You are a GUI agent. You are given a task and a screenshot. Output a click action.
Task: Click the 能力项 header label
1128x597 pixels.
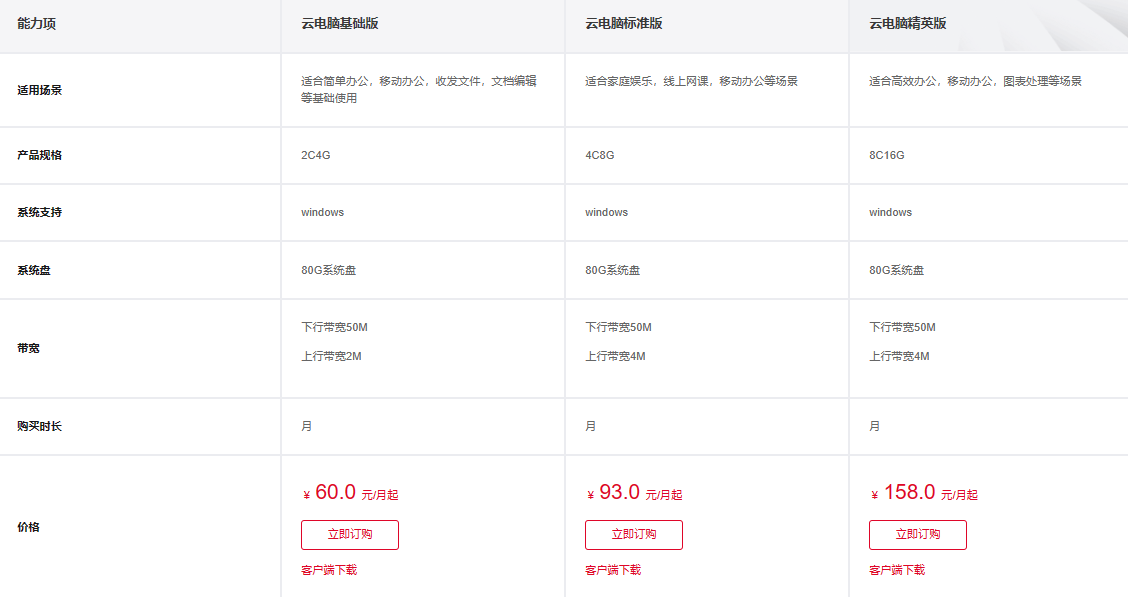(37, 24)
